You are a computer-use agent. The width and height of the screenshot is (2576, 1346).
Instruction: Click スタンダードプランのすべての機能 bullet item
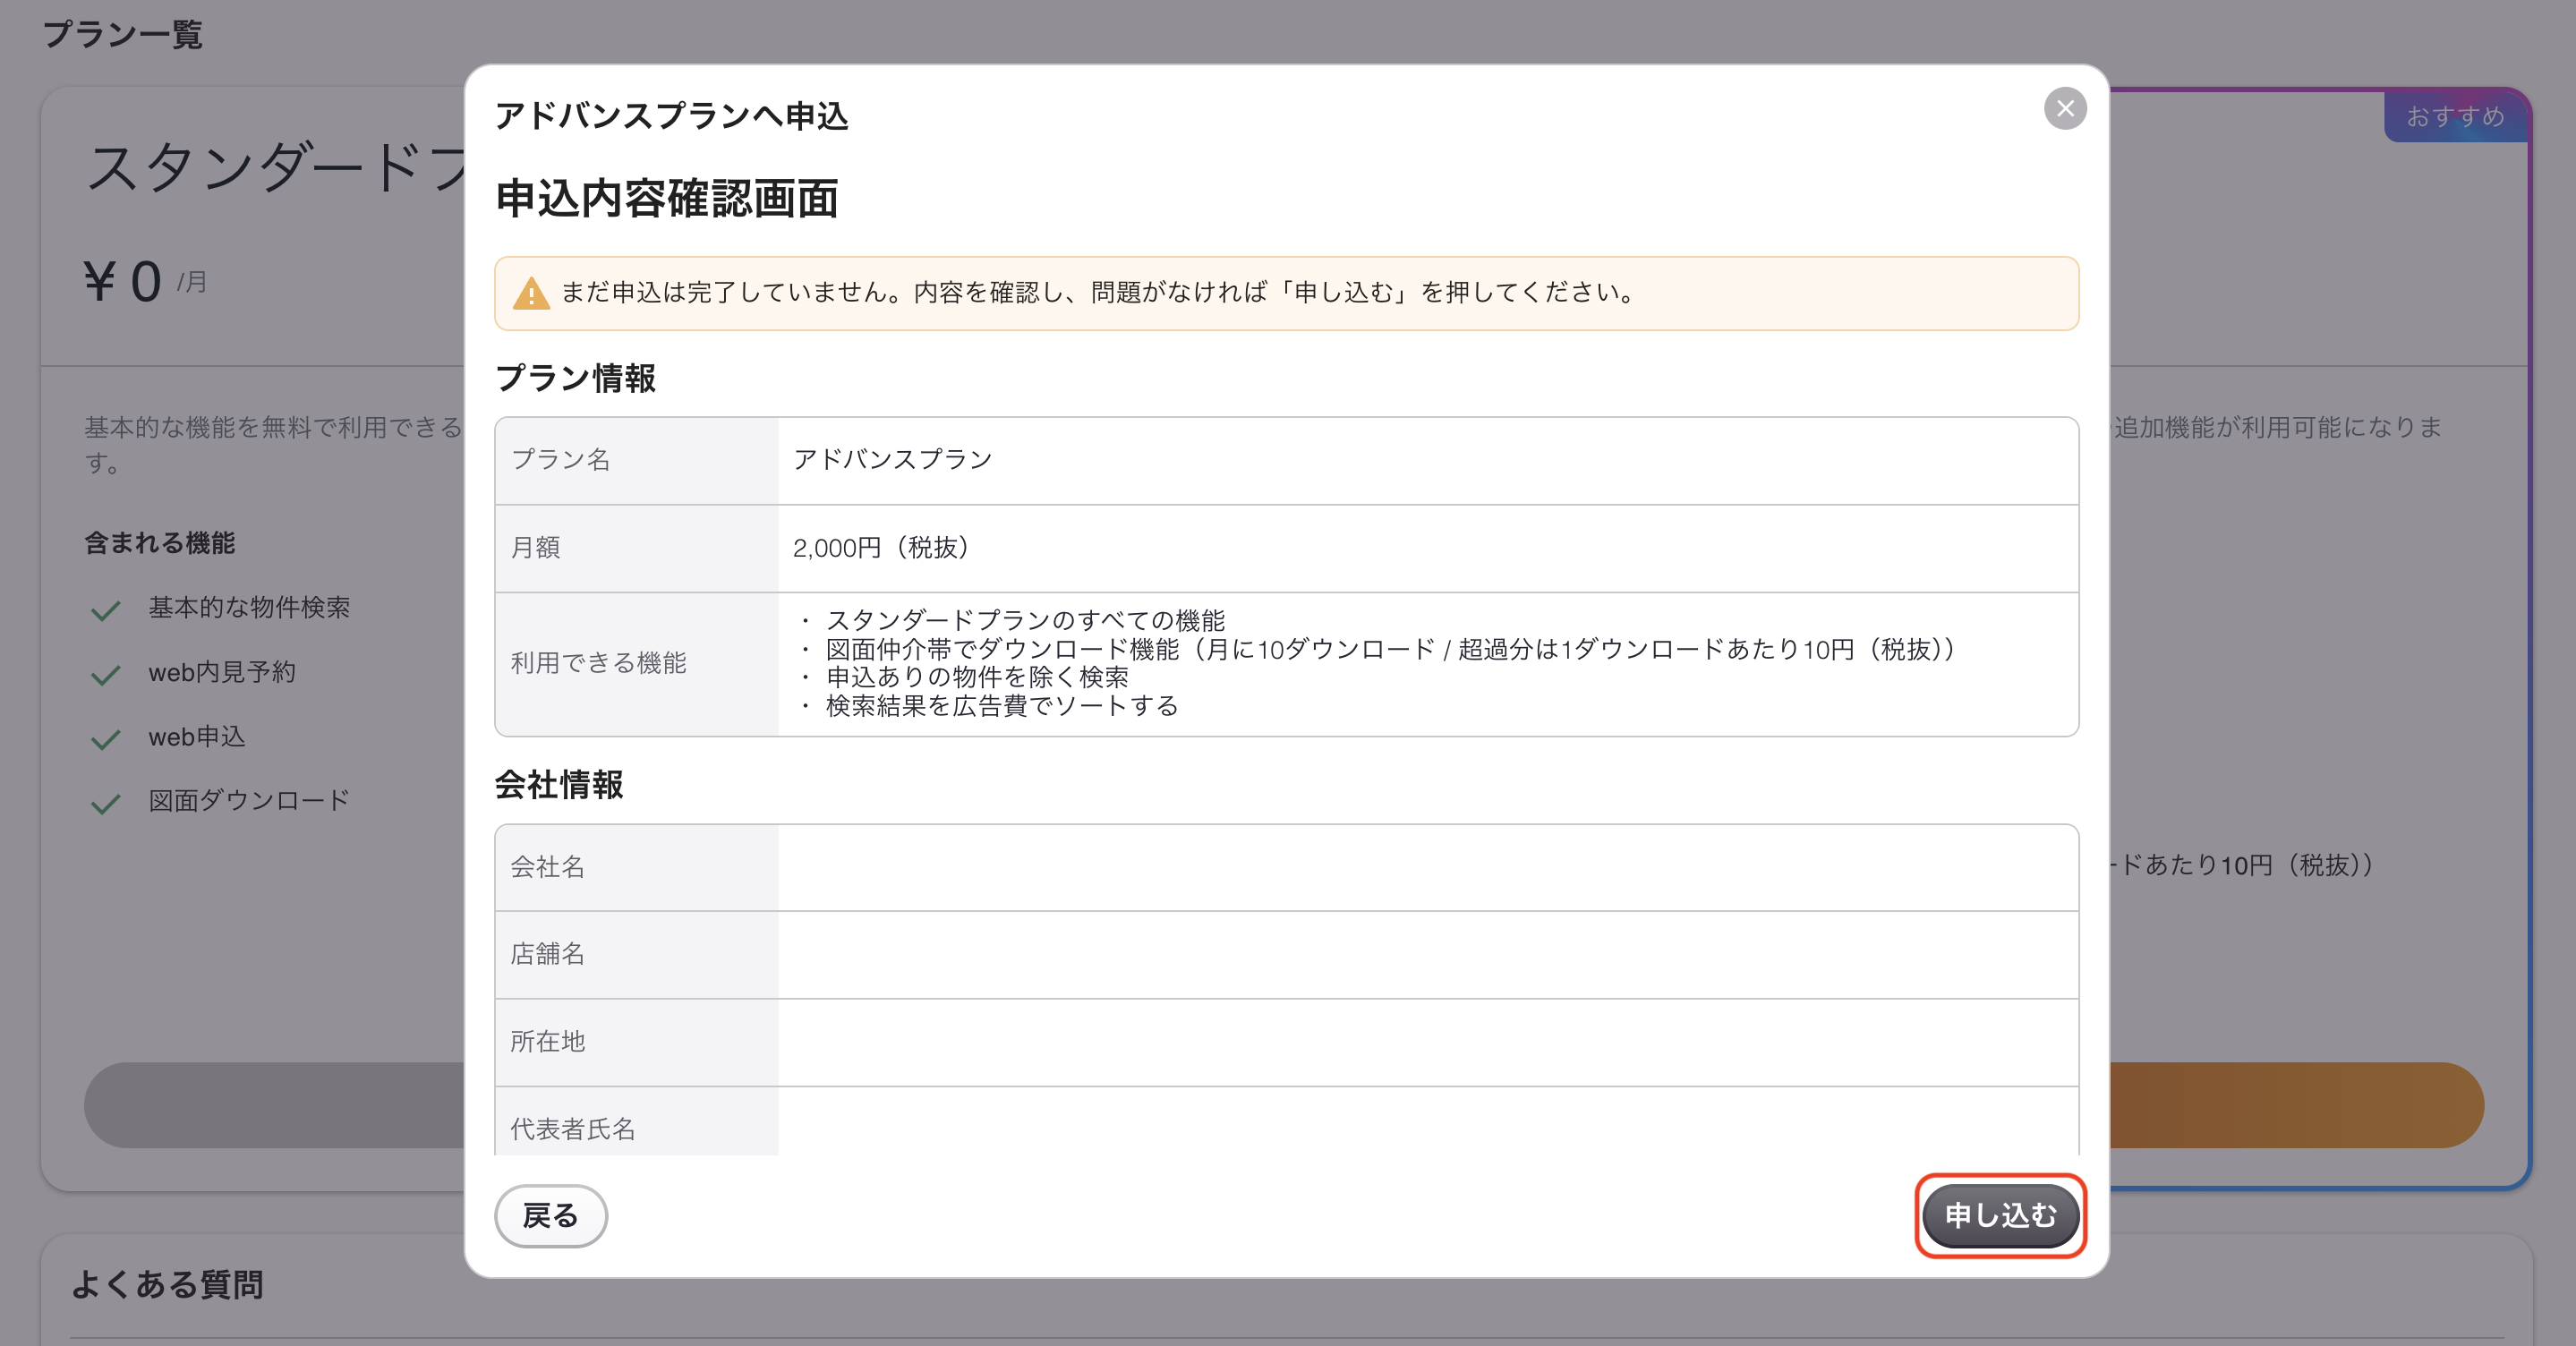click(x=1025, y=620)
